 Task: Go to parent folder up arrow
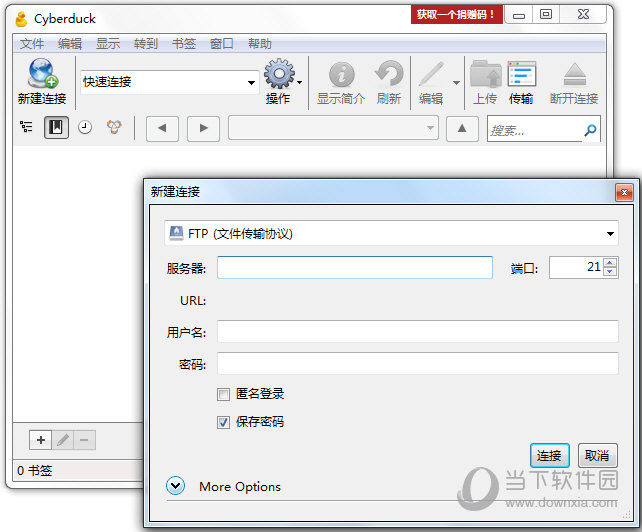462,129
